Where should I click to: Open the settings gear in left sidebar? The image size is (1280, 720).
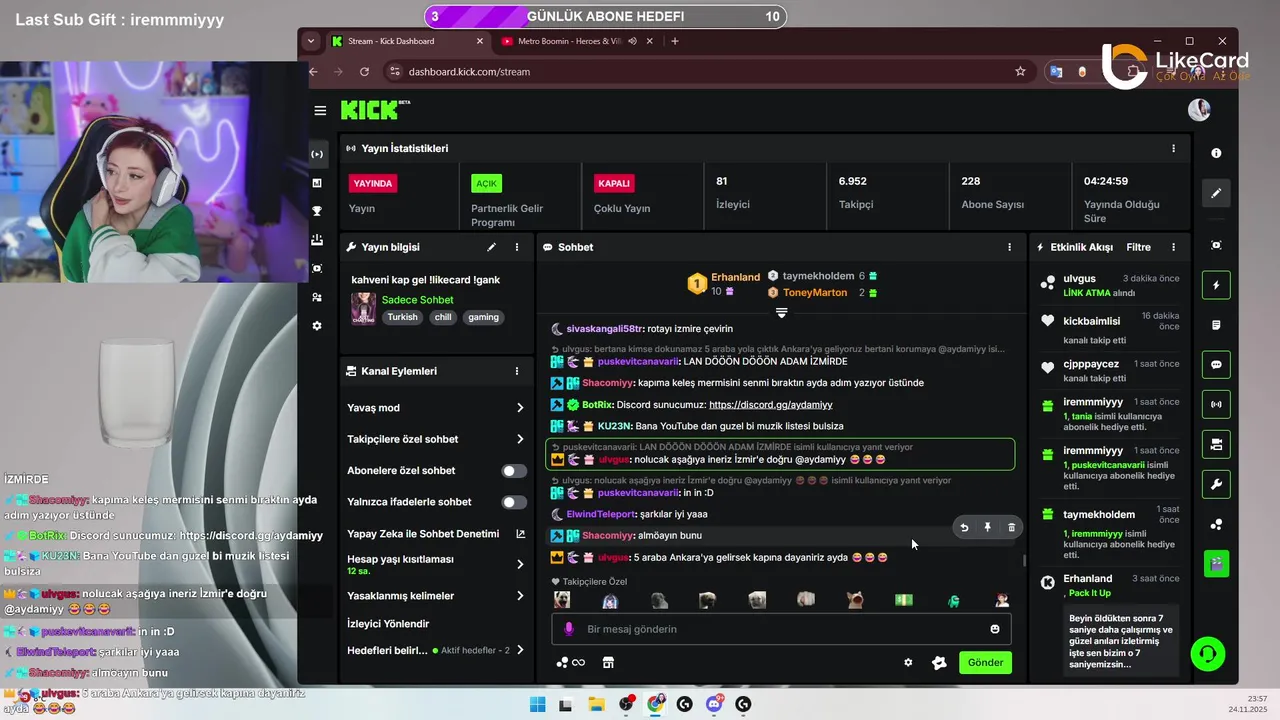pos(317,326)
